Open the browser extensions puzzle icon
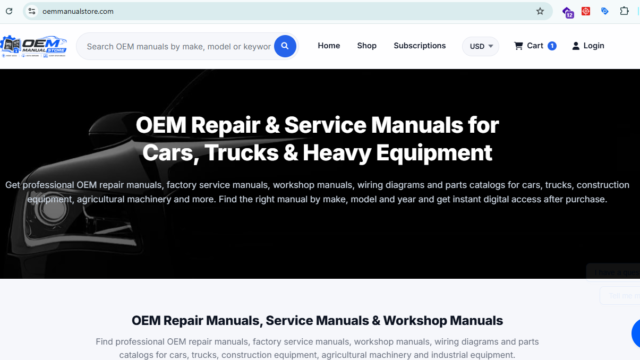 point(624,11)
